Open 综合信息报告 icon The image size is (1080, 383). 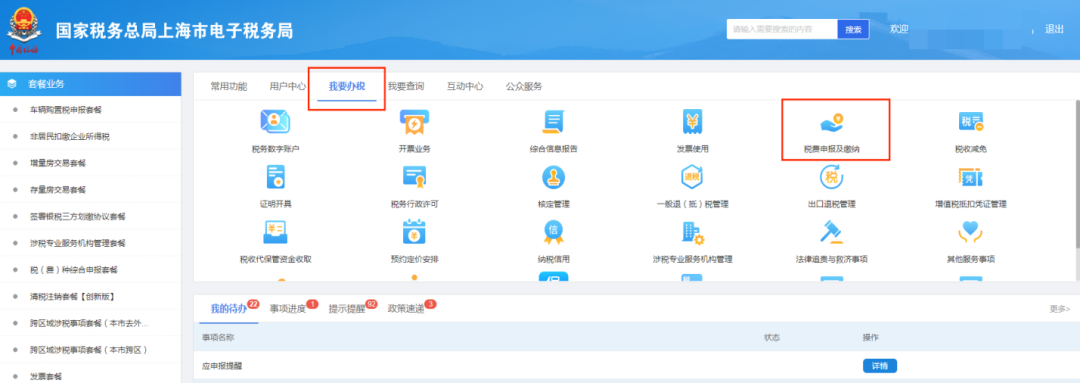[x=554, y=122]
